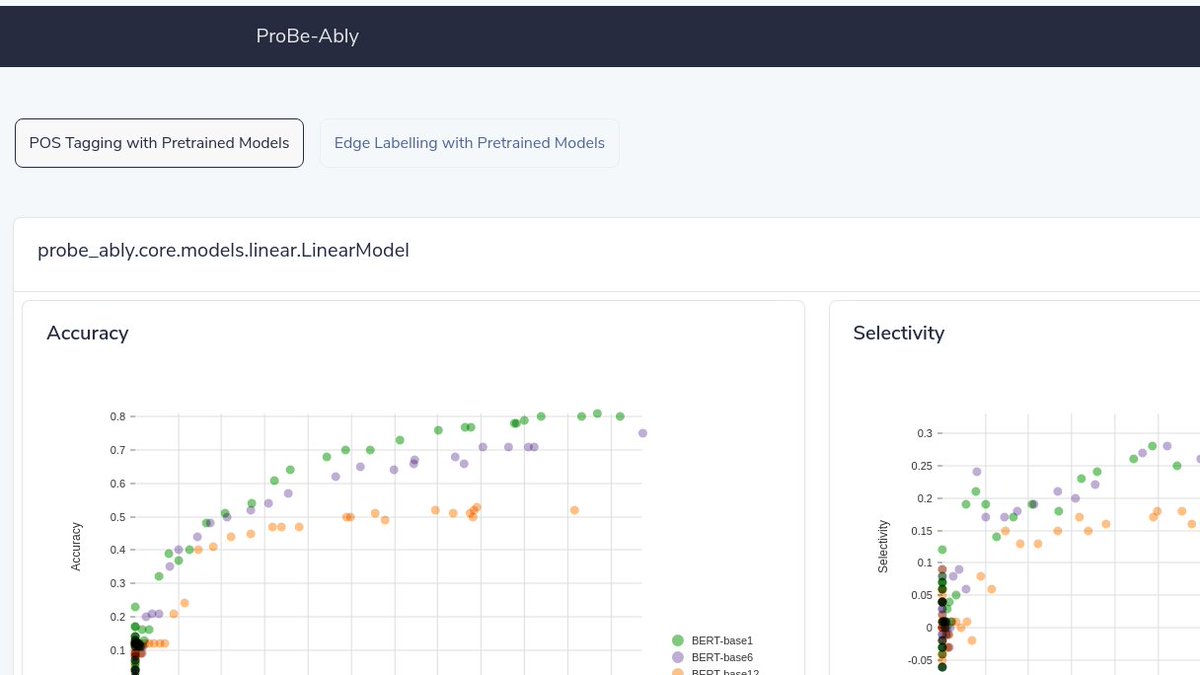Switch to Edge Labelling with Pretrained Models
The width and height of the screenshot is (1200, 675).
[x=469, y=142]
